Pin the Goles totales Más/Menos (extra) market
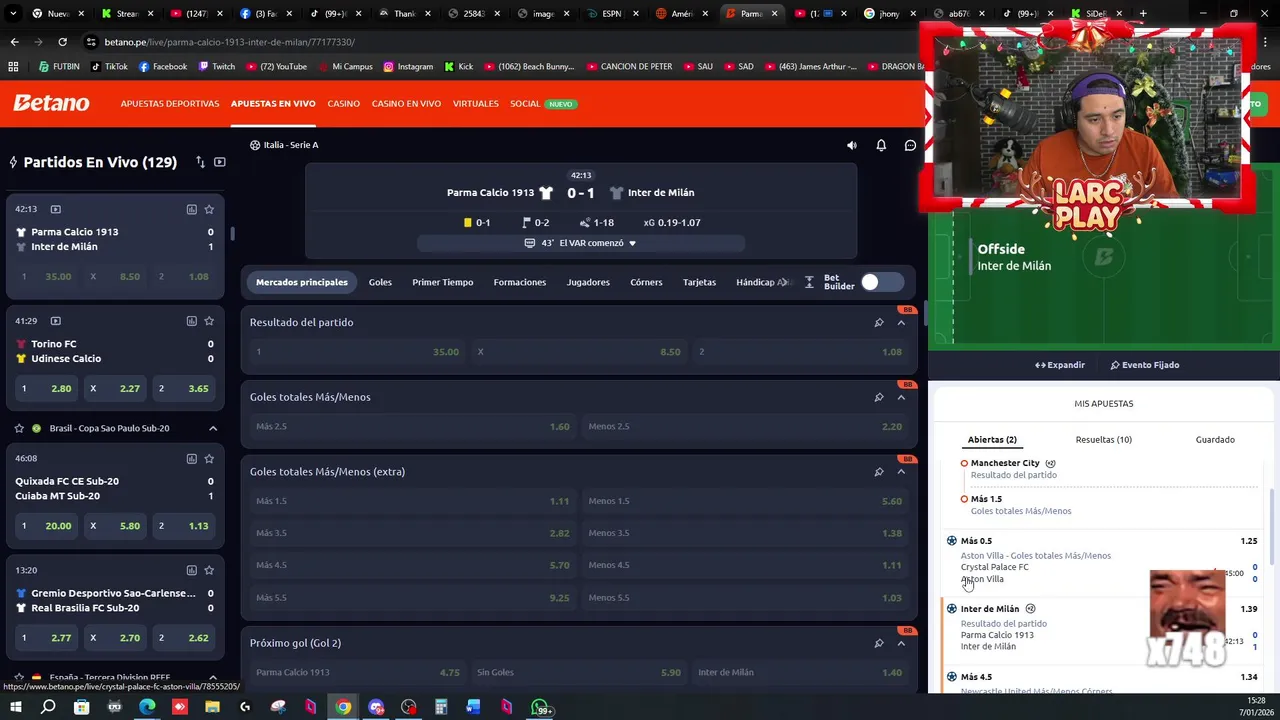 click(x=879, y=472)
